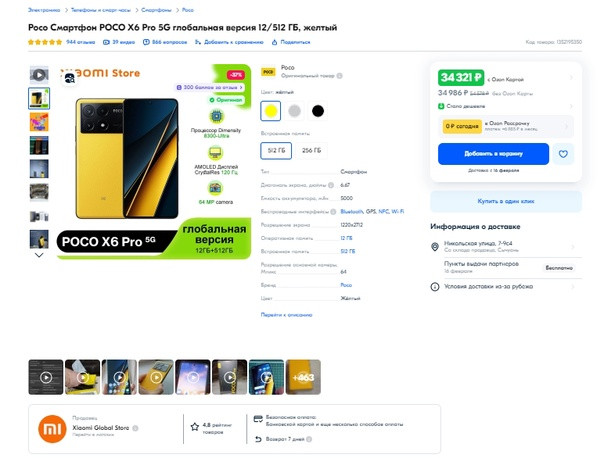Expand more thumbnails with down chevron
This screenshot has width=604, height=458.
tap(39, 255)
